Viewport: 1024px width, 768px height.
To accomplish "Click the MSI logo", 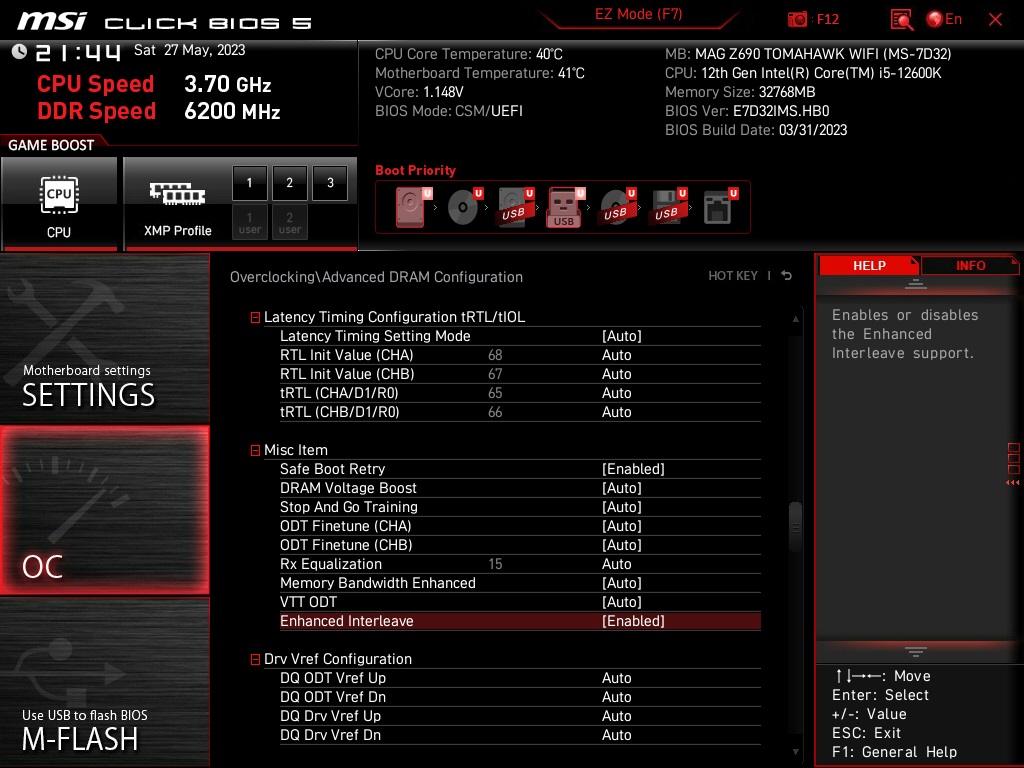I will (52, 21).
